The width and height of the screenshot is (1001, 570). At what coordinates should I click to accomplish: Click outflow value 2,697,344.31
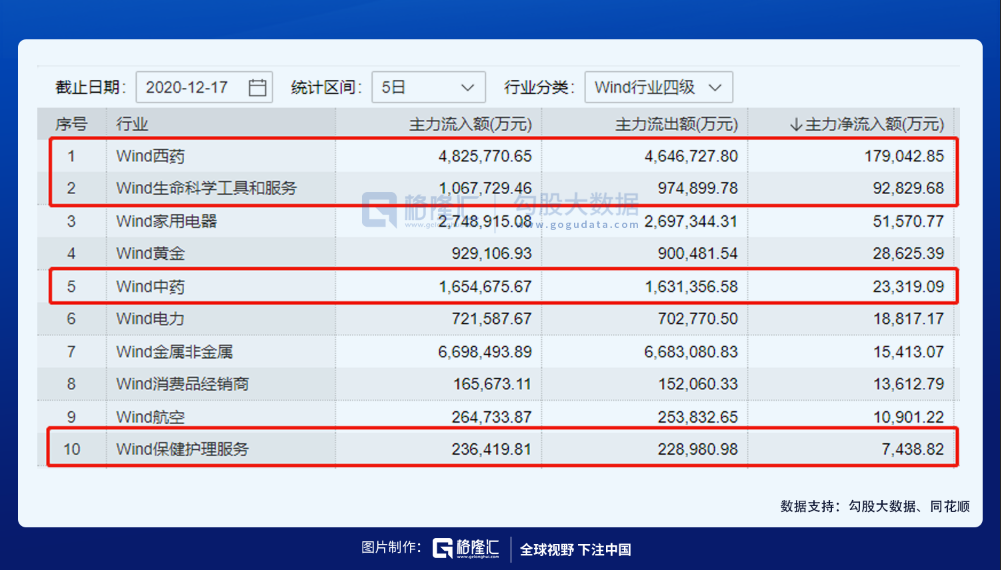(x=691, y=221)
